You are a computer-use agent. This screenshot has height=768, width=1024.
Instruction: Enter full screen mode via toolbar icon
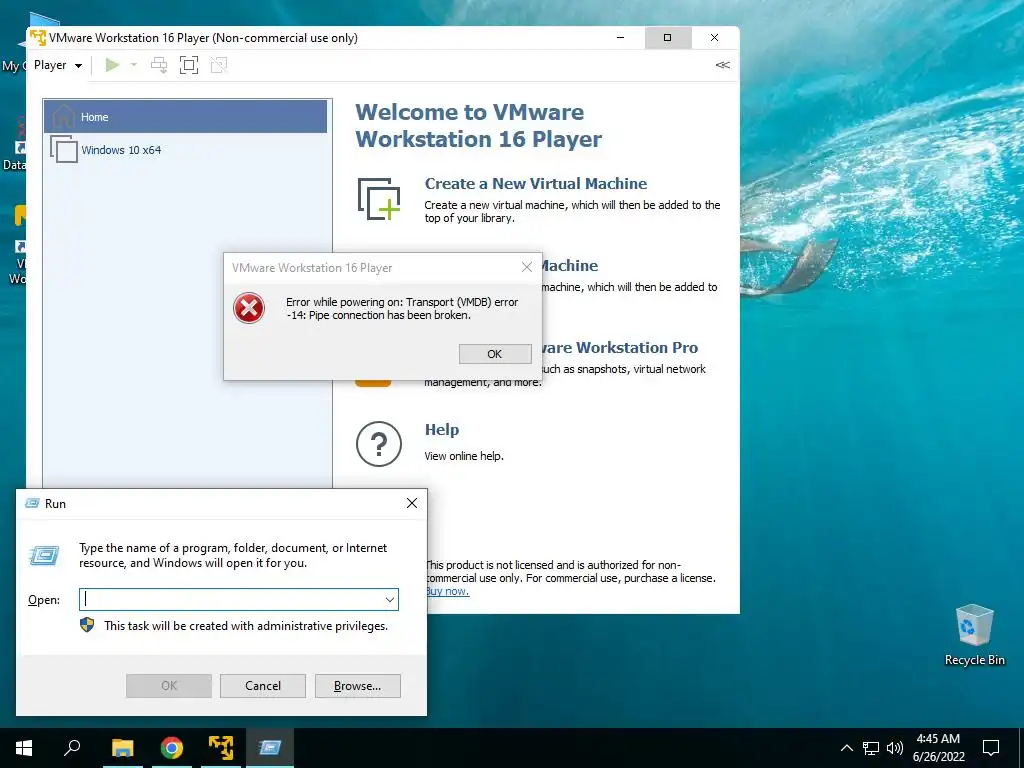click(x=189, y=65)
